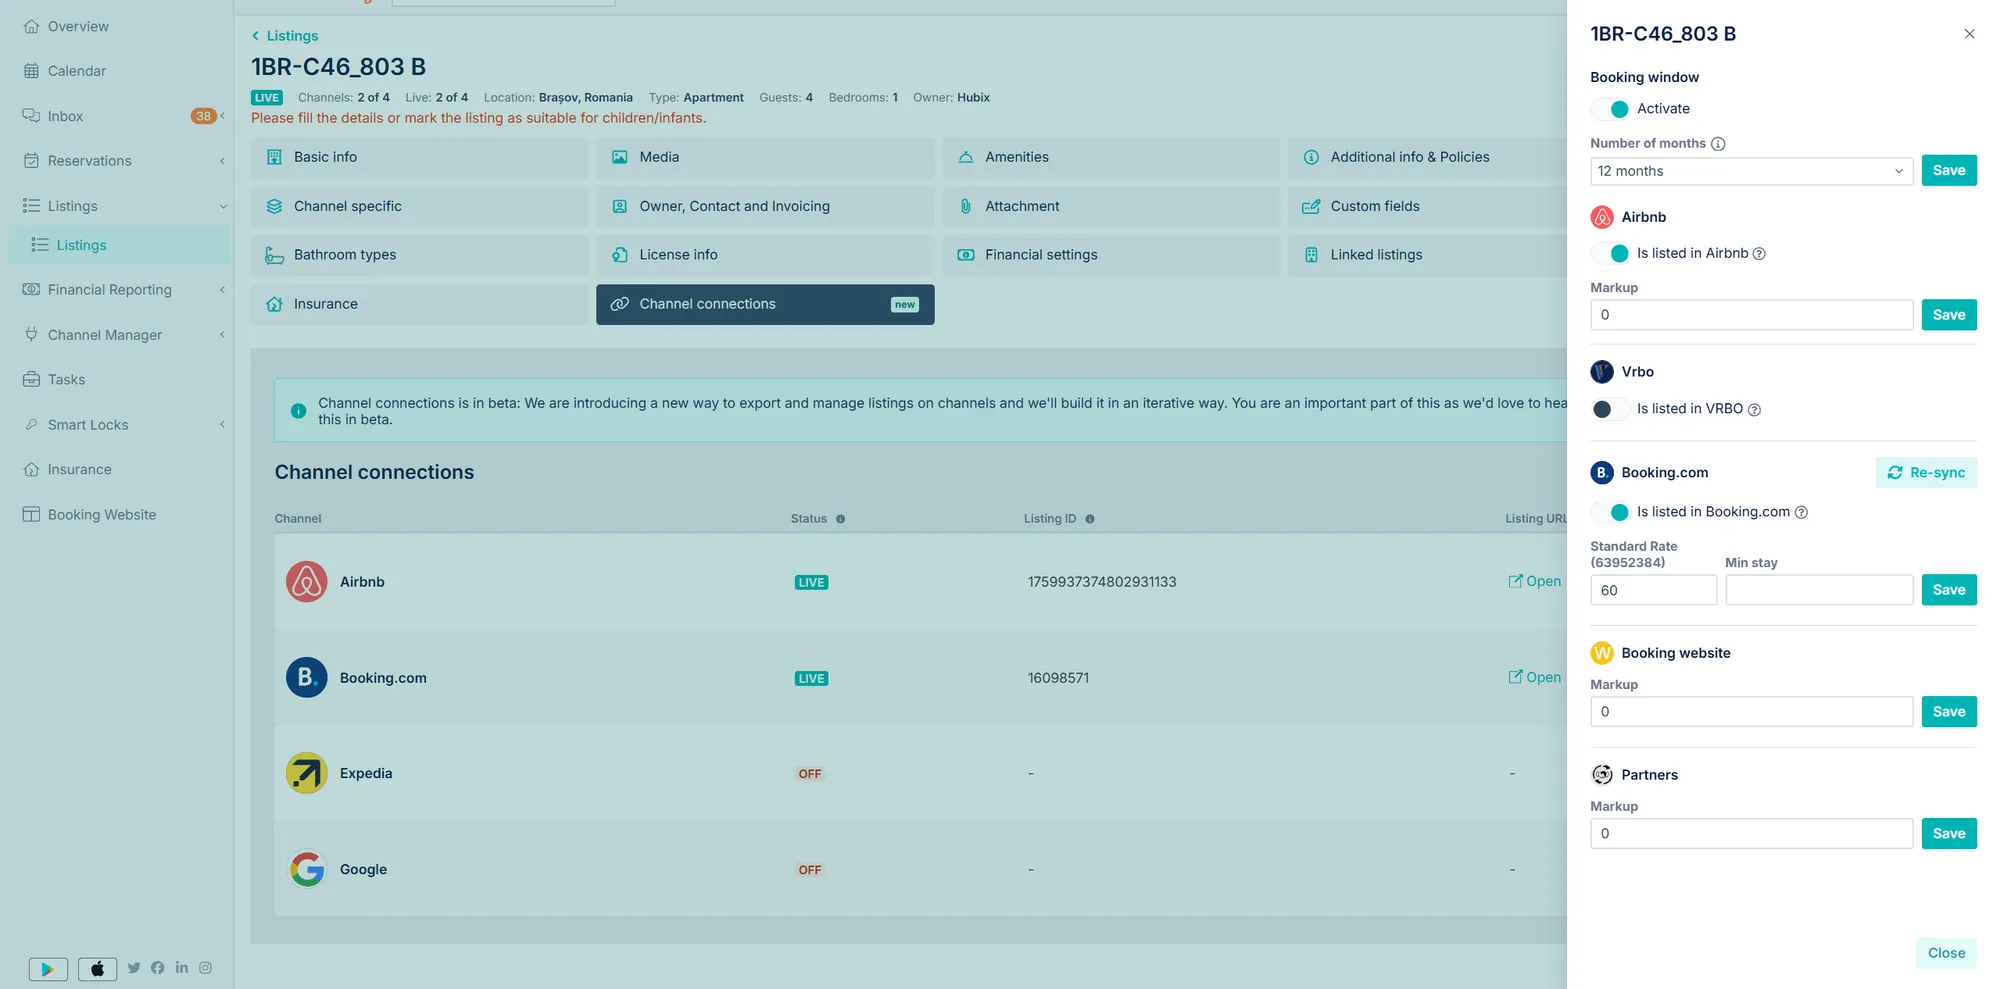Click the Close button at panel bottom
This screenshot has width=2000, height=989.
pyautogui.click(x=1946, y=953)
